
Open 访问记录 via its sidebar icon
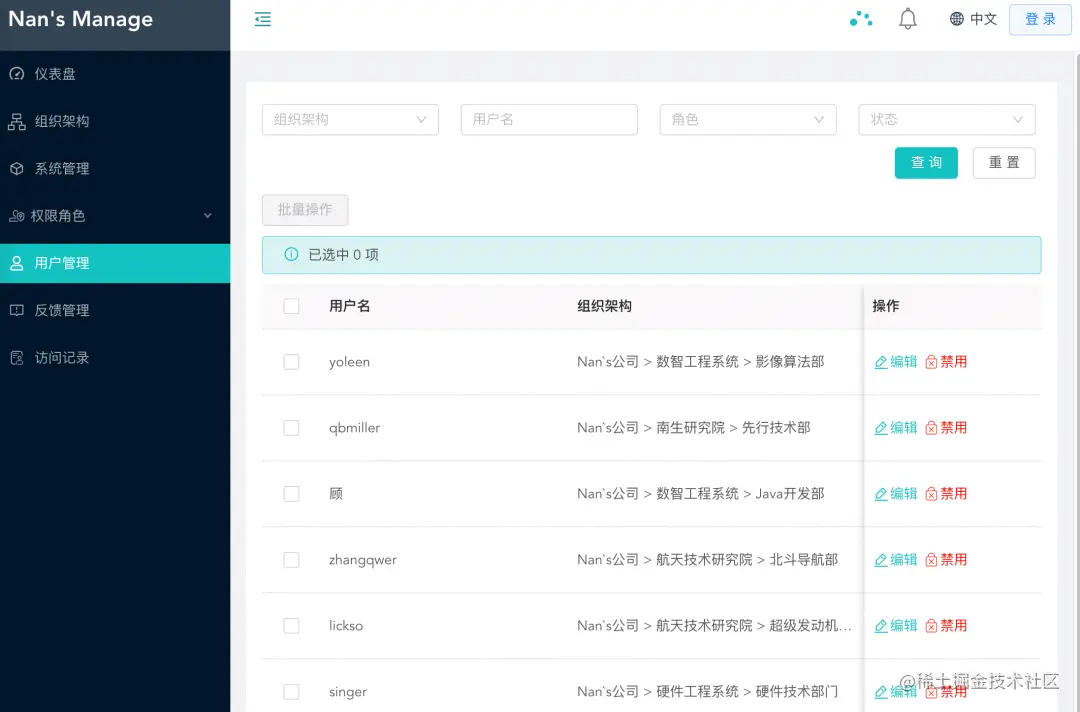coord(19,357)
